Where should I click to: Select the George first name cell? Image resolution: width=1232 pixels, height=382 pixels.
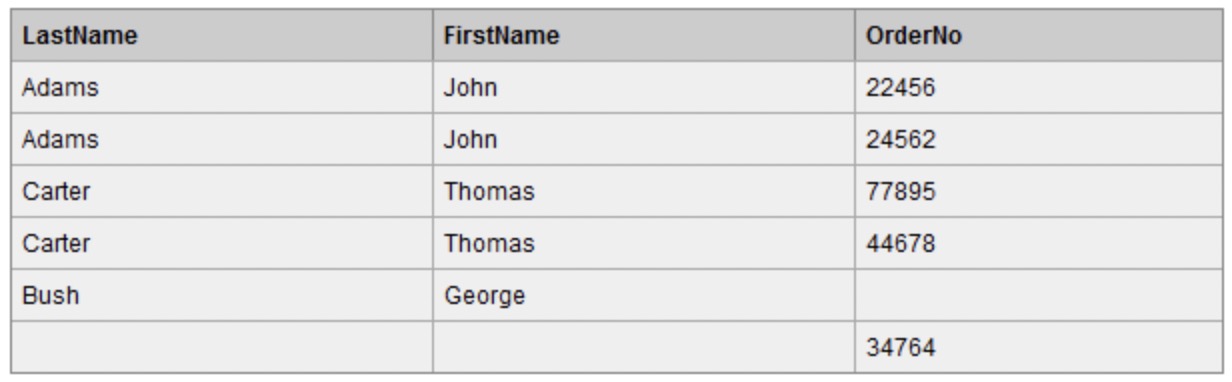pos(642,296)
